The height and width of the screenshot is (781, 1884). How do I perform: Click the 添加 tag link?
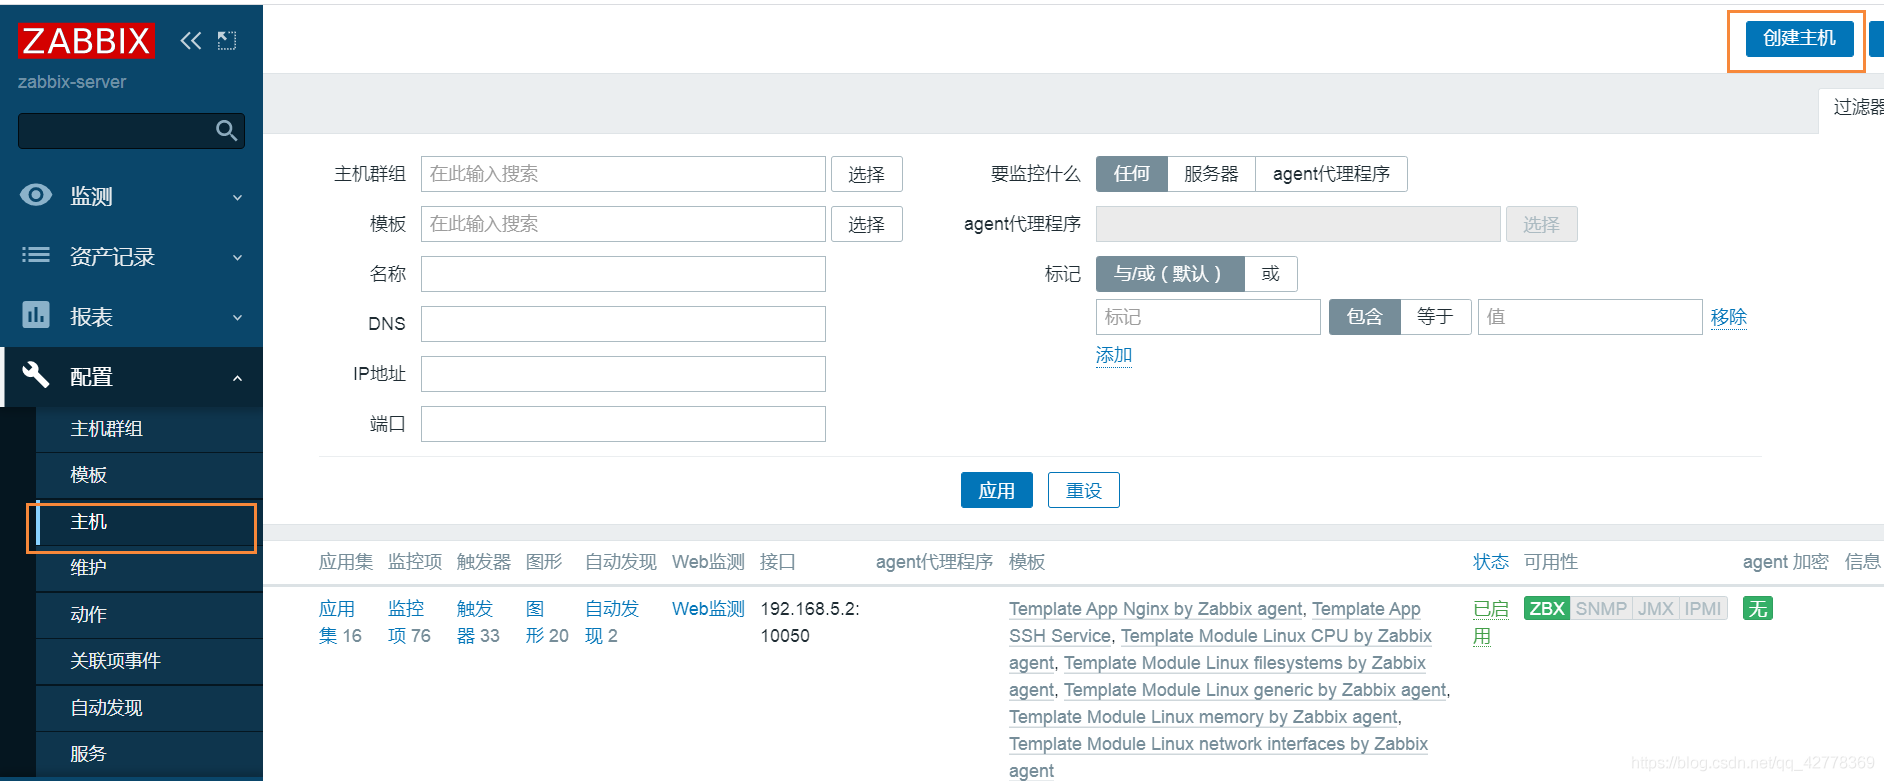(x=1114, y=355)
